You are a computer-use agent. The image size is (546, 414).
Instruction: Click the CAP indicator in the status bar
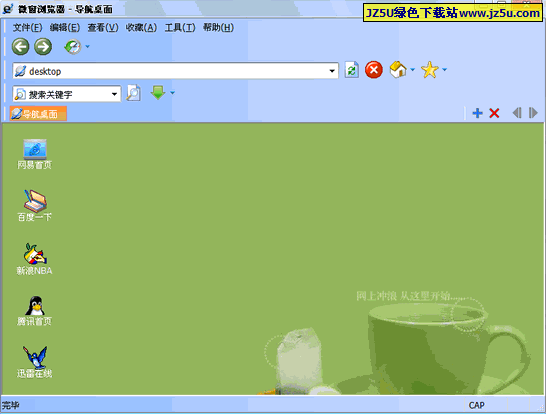476,405
